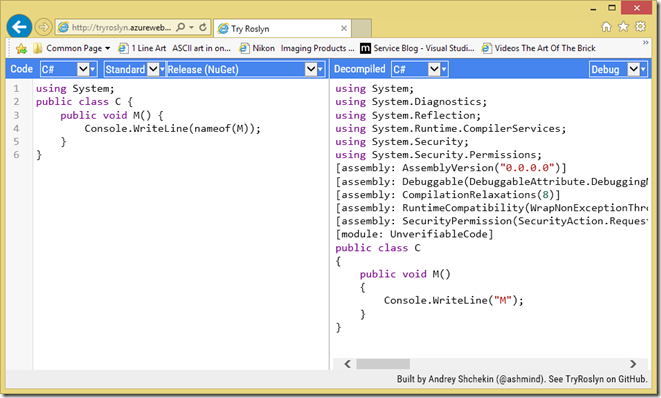Click the add-to-favorites star icon on bookmarks bar
This screenshot has width=661, height=398.
click(x=21, y=48)
